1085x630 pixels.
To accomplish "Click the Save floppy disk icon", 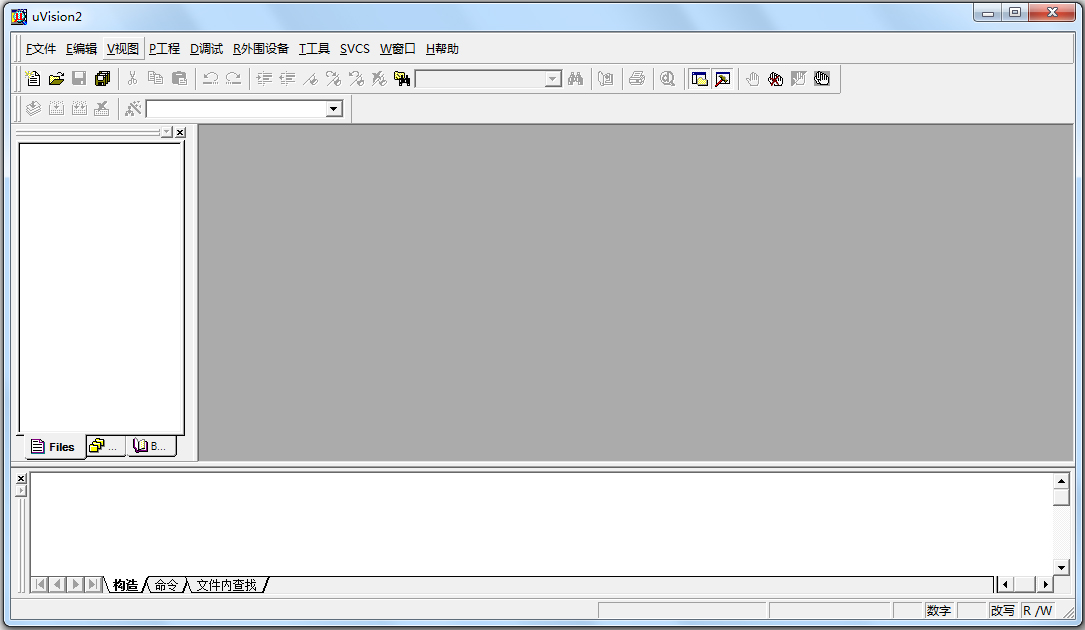I will pos(79,79).
